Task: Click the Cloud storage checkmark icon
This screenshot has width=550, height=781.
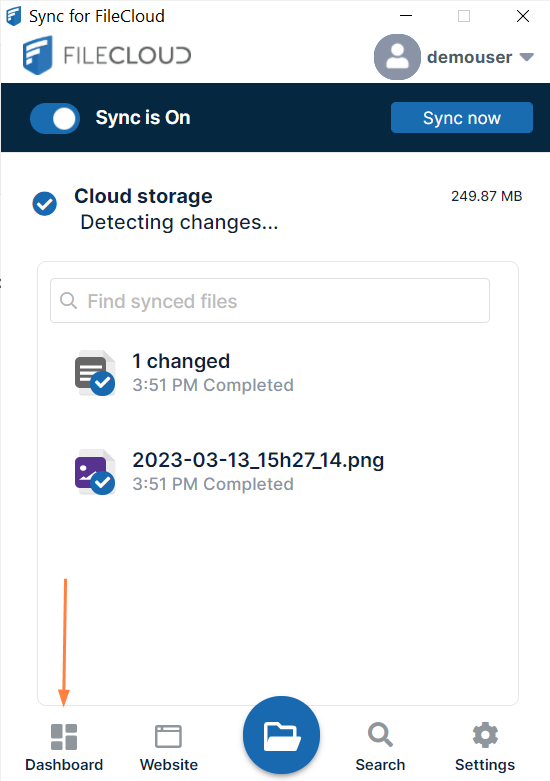Action: click(x=45, y=204)
